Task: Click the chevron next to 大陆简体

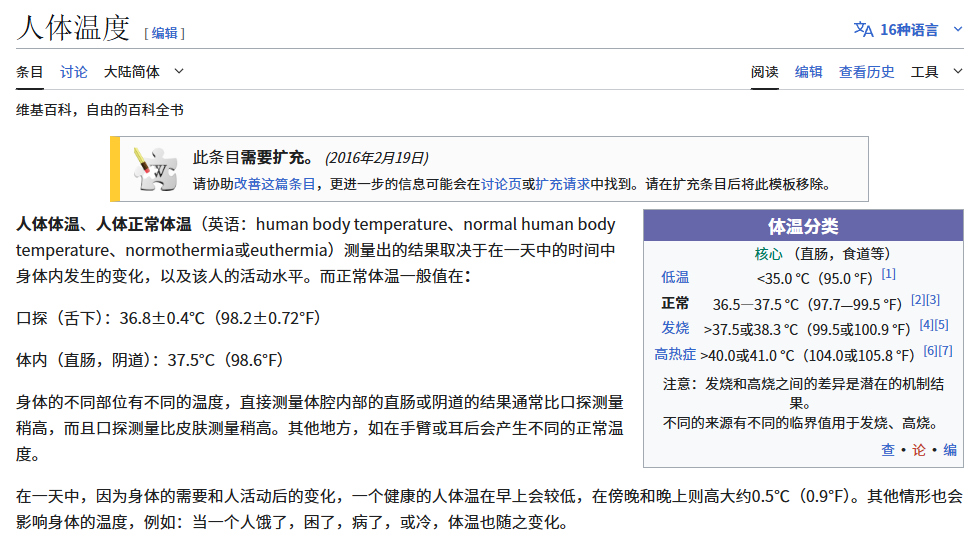Action: 179,71
